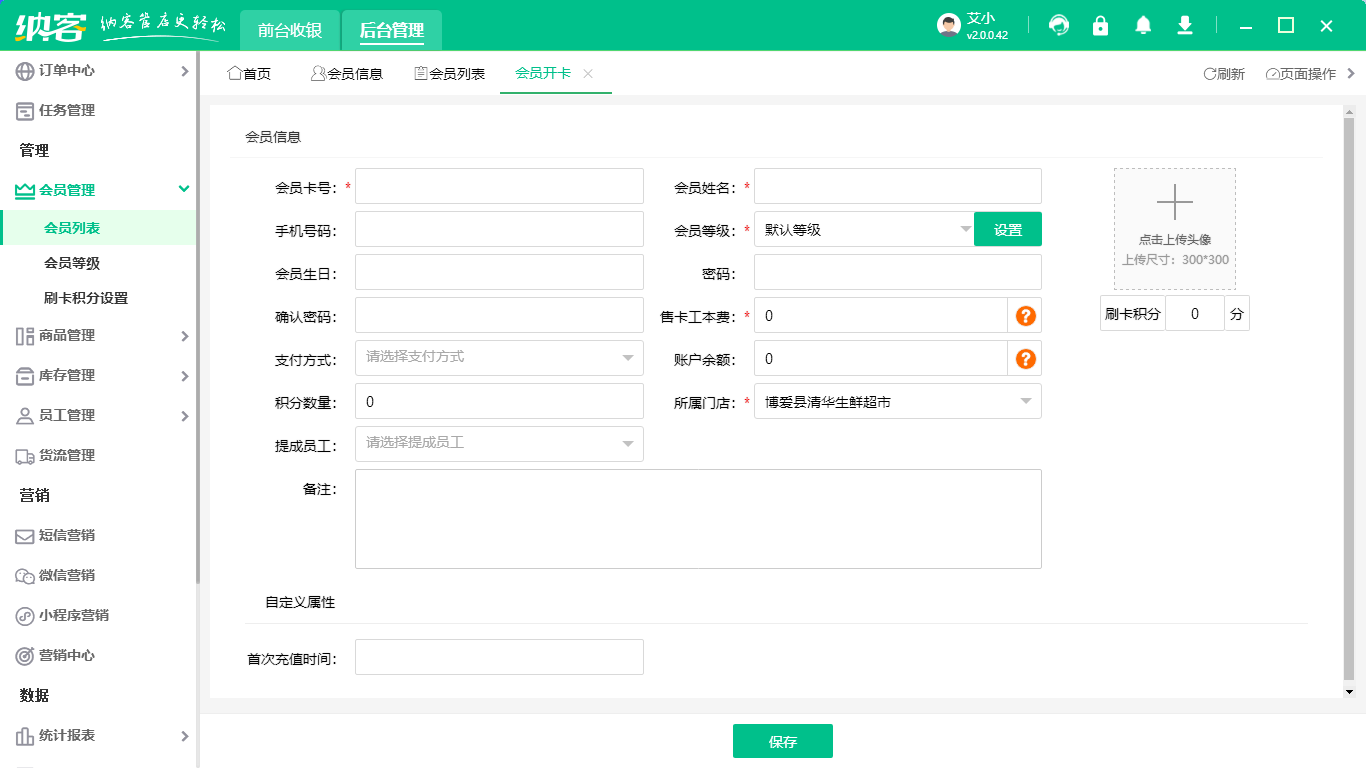Open the 支付方式 dropdown
Image resolution: width=1366 pixels, height=768 pixels.
click(630, 357)
